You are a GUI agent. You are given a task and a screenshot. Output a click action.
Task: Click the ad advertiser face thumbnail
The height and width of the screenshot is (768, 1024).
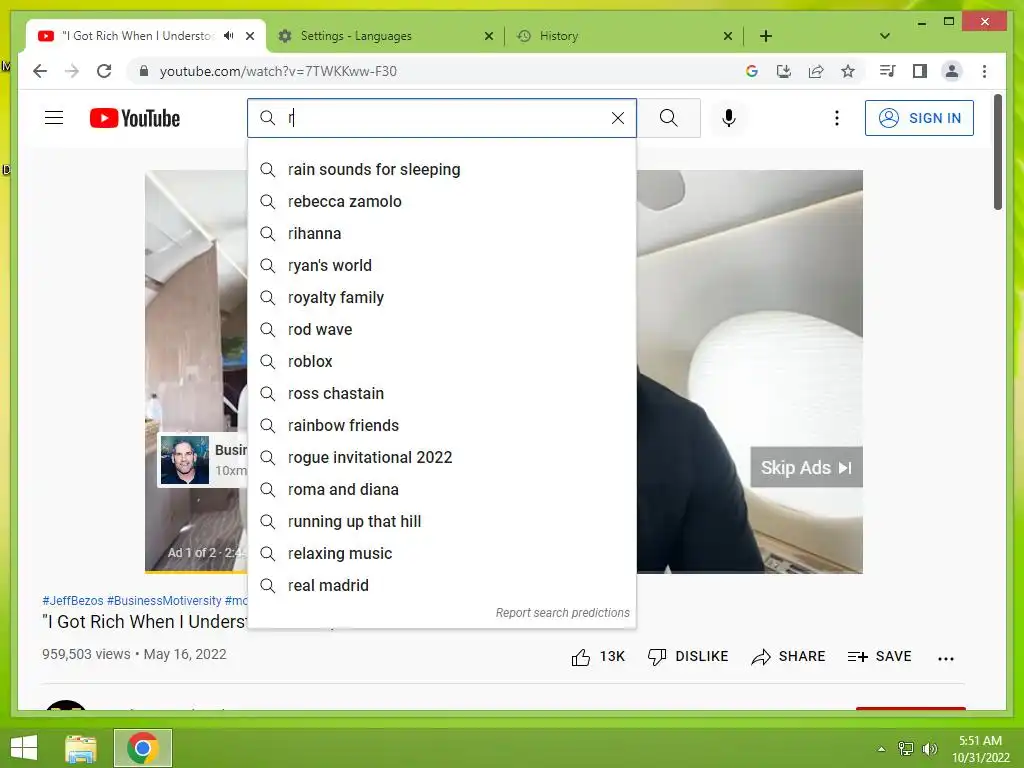185,460
